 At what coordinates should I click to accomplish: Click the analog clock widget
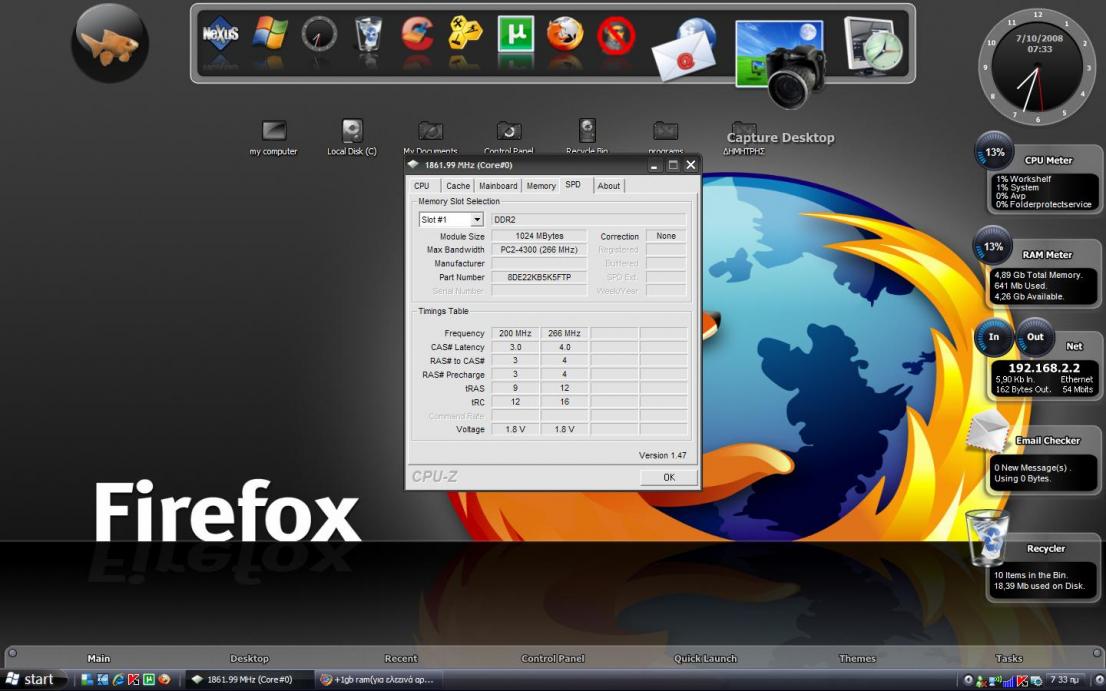1037,68
